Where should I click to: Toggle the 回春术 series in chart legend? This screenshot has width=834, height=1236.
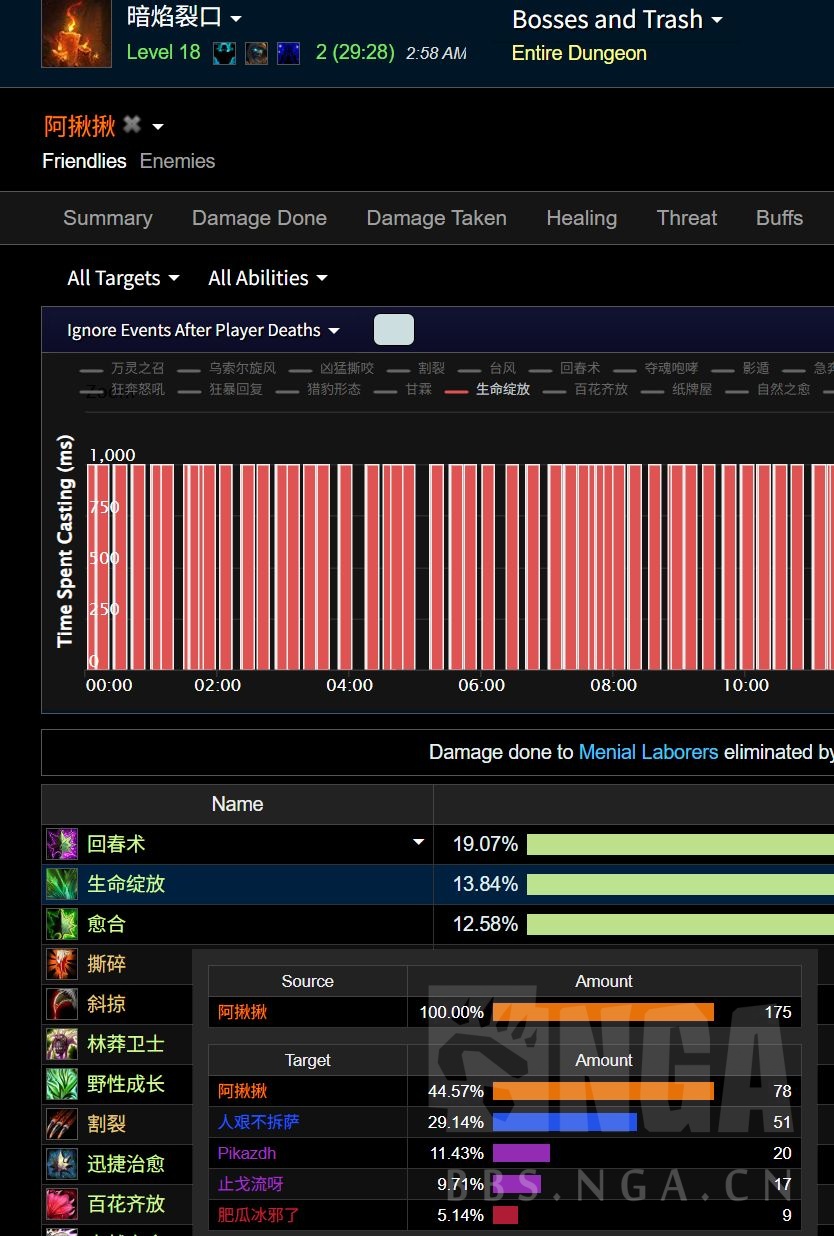579,368
